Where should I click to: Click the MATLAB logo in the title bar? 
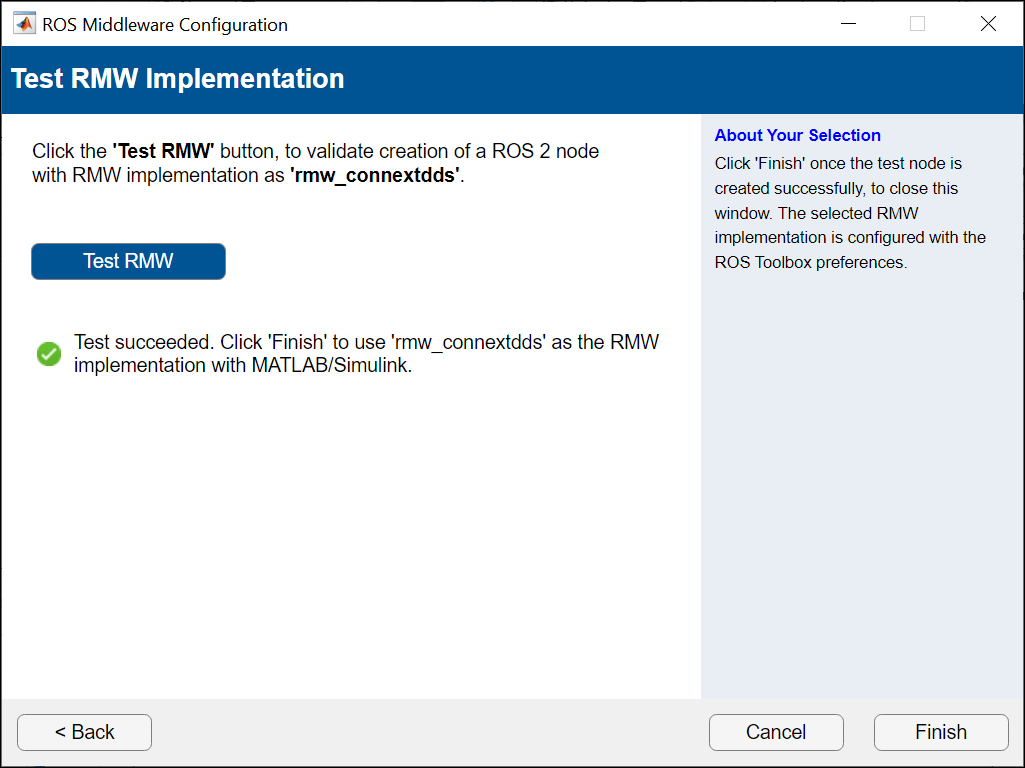(24, 24)
